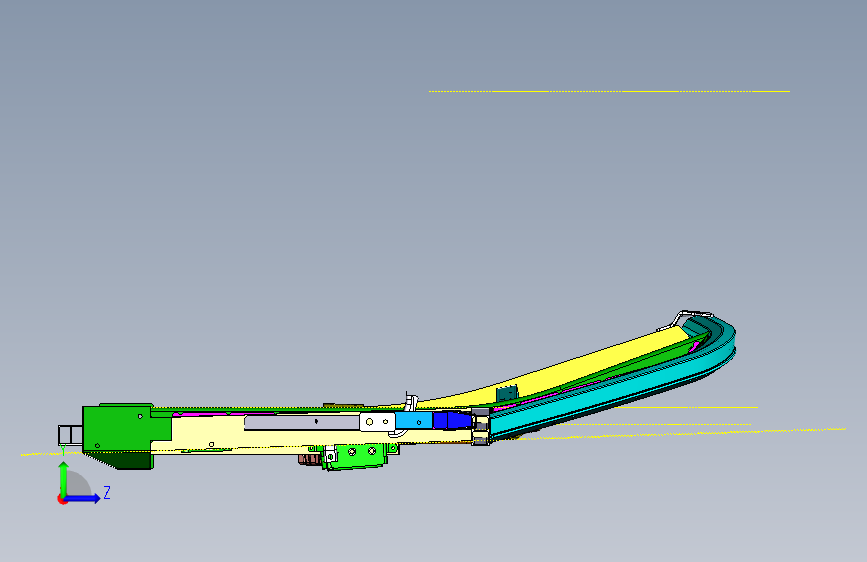This screenshot has width=867, height=562.
Task: Select the small dark teal clip on the yellow panel
Action: pyautogui.click(x=508, y=393)
